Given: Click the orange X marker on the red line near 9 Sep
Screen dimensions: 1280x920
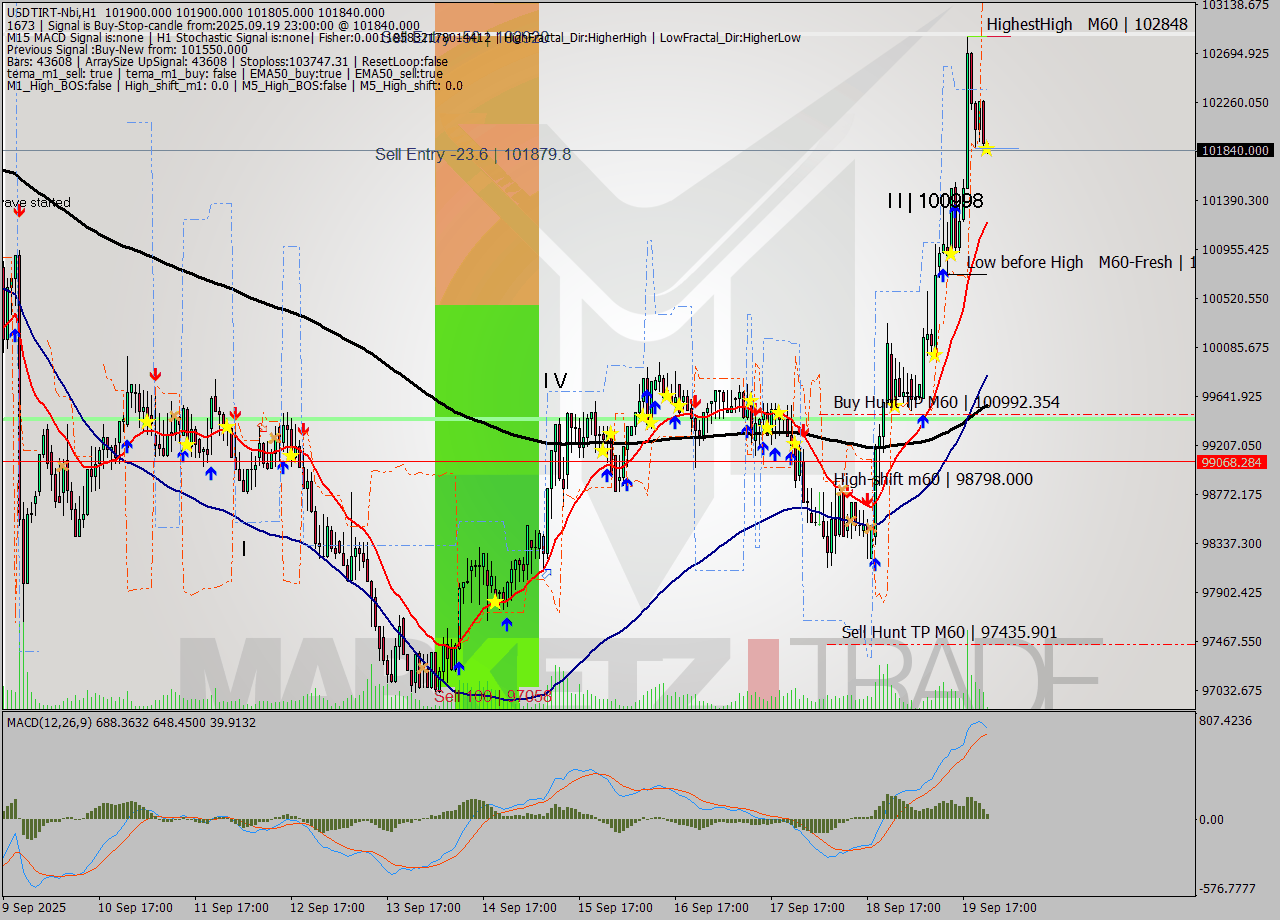Looking at the screenshot, I should pyautogui.click(x=63, y=467).
